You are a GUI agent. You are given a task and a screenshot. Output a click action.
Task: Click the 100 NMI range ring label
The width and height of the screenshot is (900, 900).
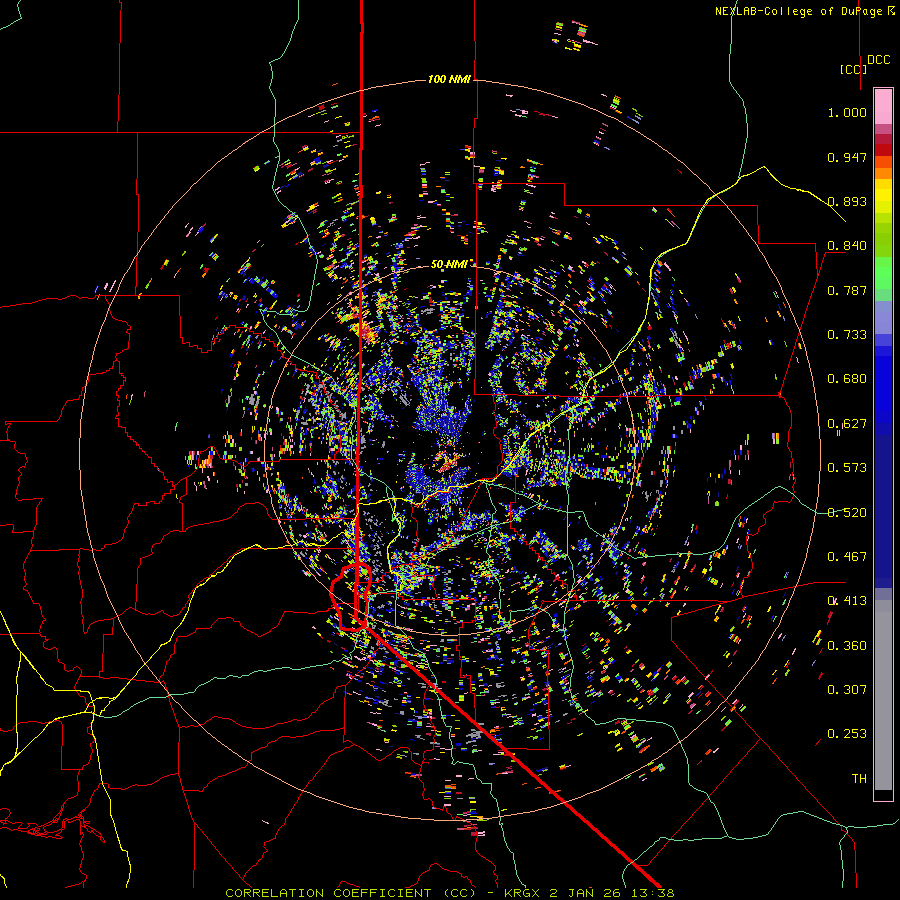tap(449, 79)
